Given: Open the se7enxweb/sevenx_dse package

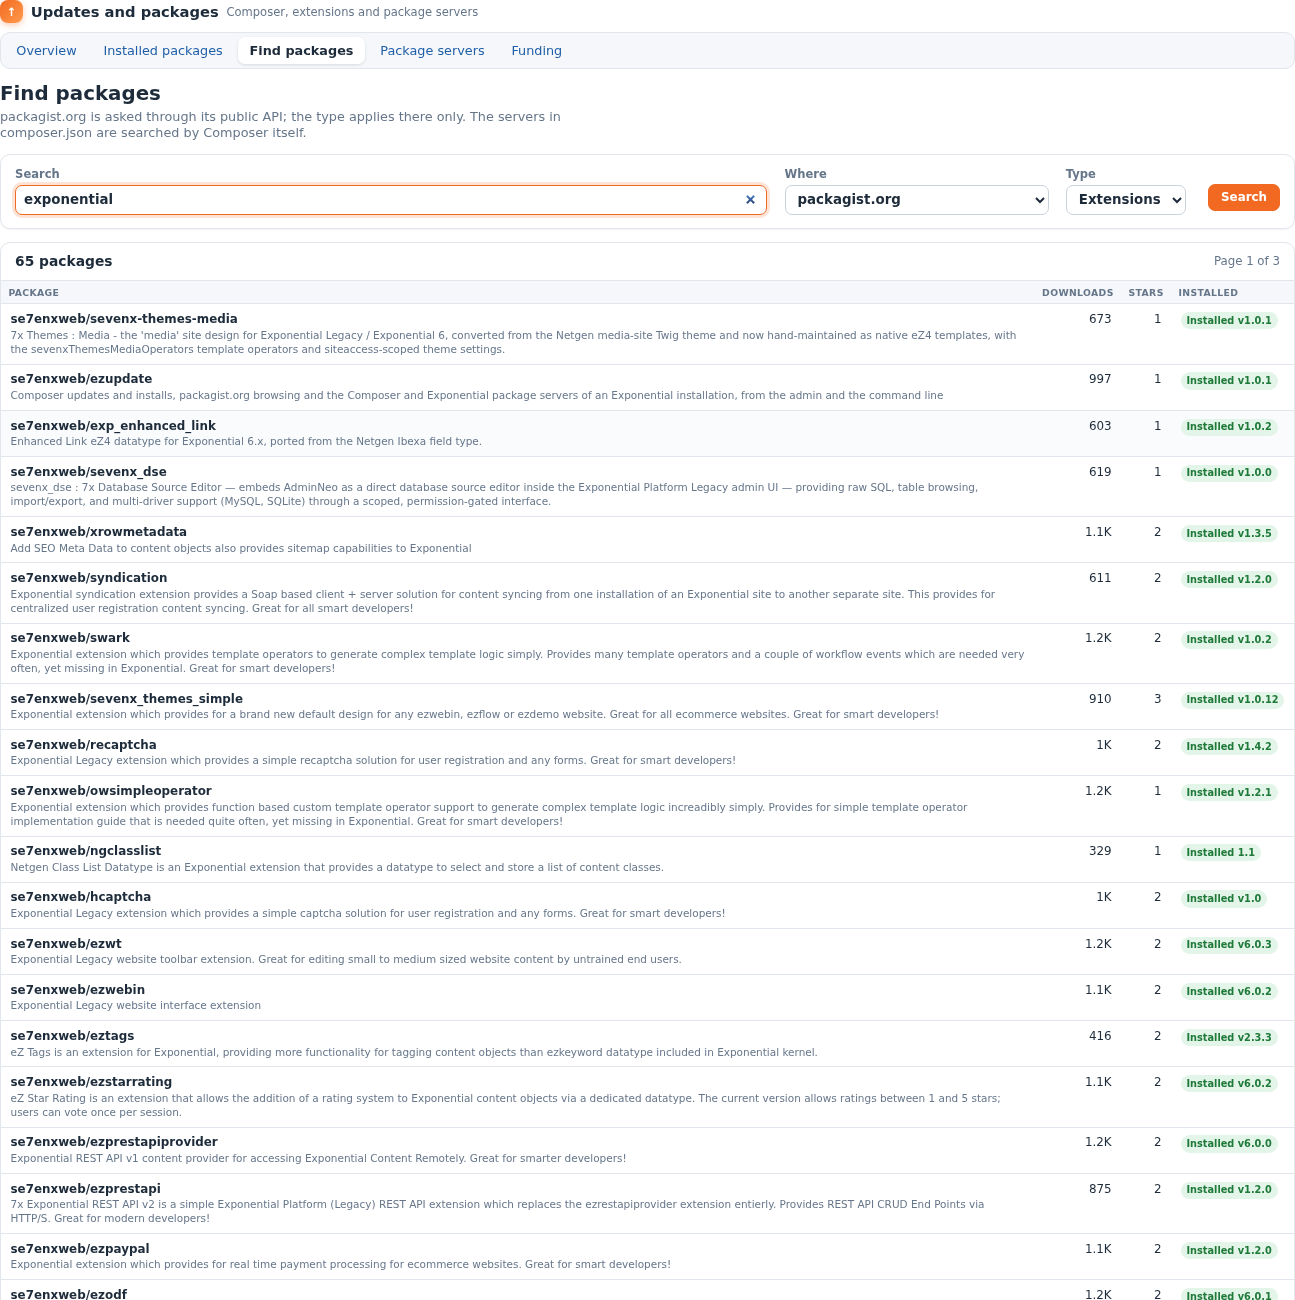Looking at the screenshot, I should point(88,472).
